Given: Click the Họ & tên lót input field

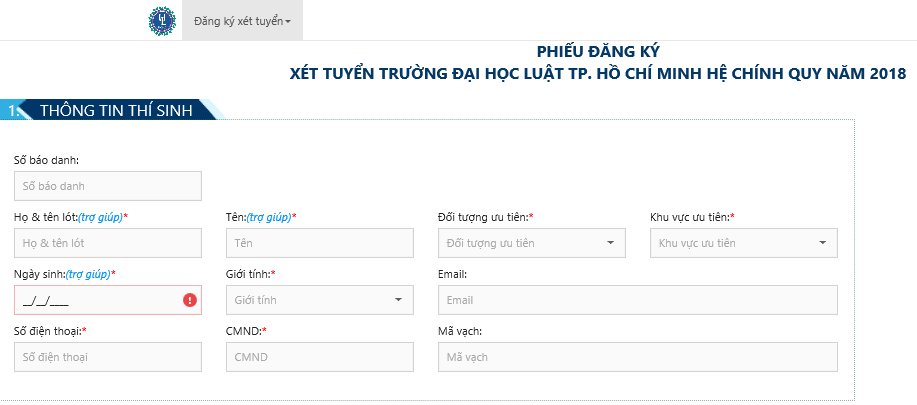Looking at the screenshot, I should [x=108, y=243].
